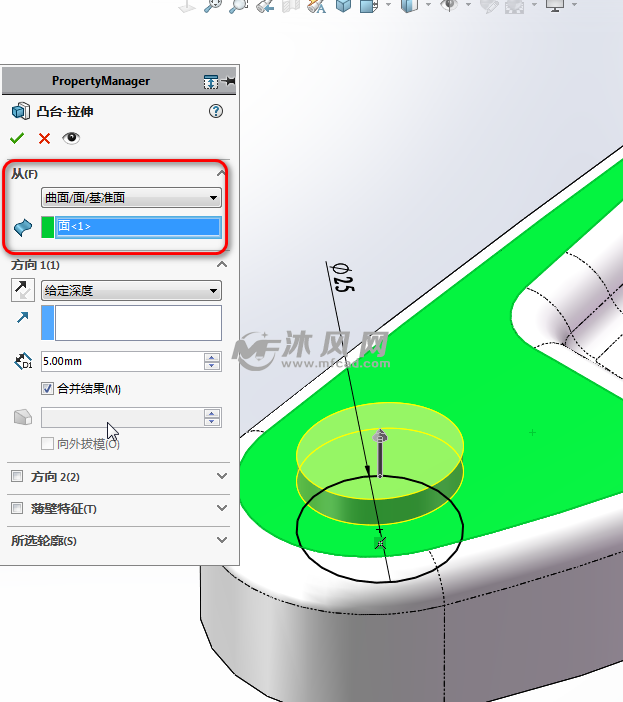The image size is (623, 702).
Task: Click the direction of extrusion arrow icon
Action: [22, 317]
